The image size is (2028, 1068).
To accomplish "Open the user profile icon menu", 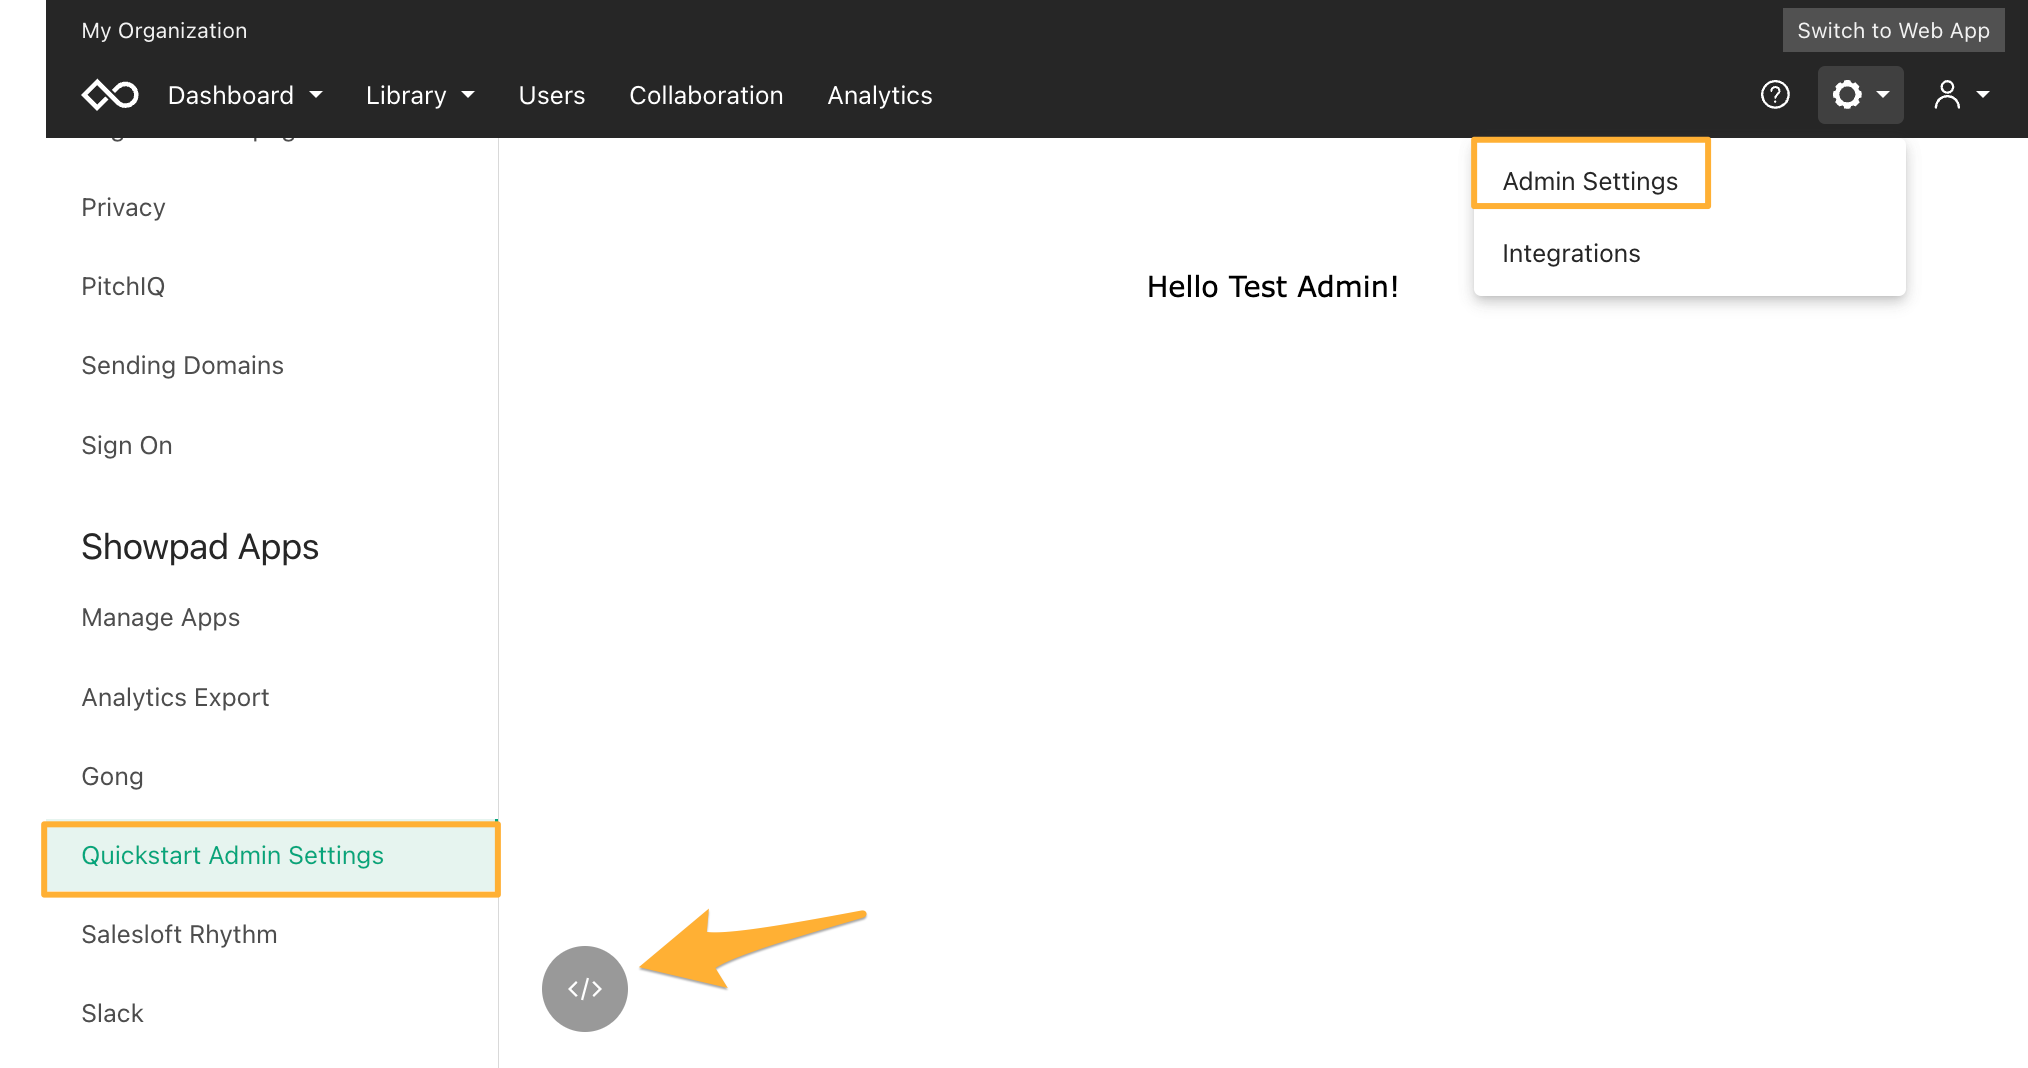I will tap(1961, 95).
